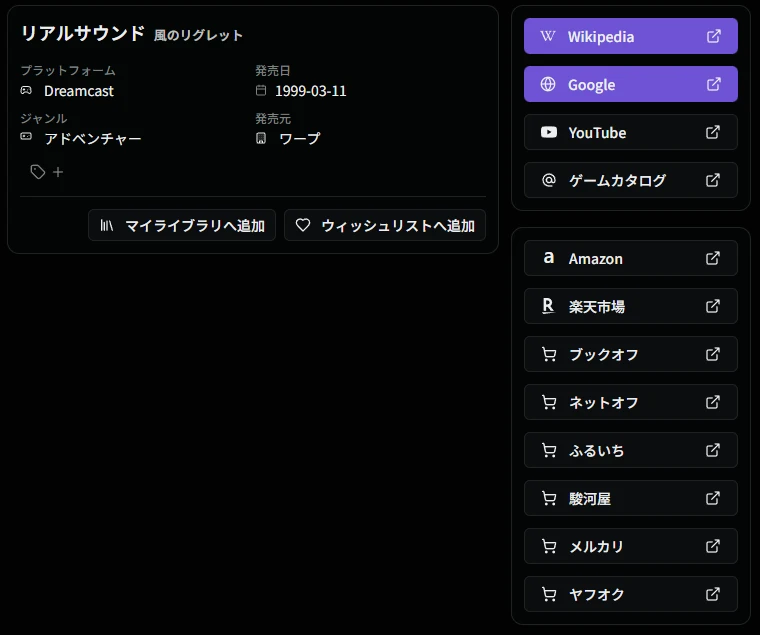Open the 駿河屋 store link
Screen dimensions: 760x635
click(x=631, y=498)
